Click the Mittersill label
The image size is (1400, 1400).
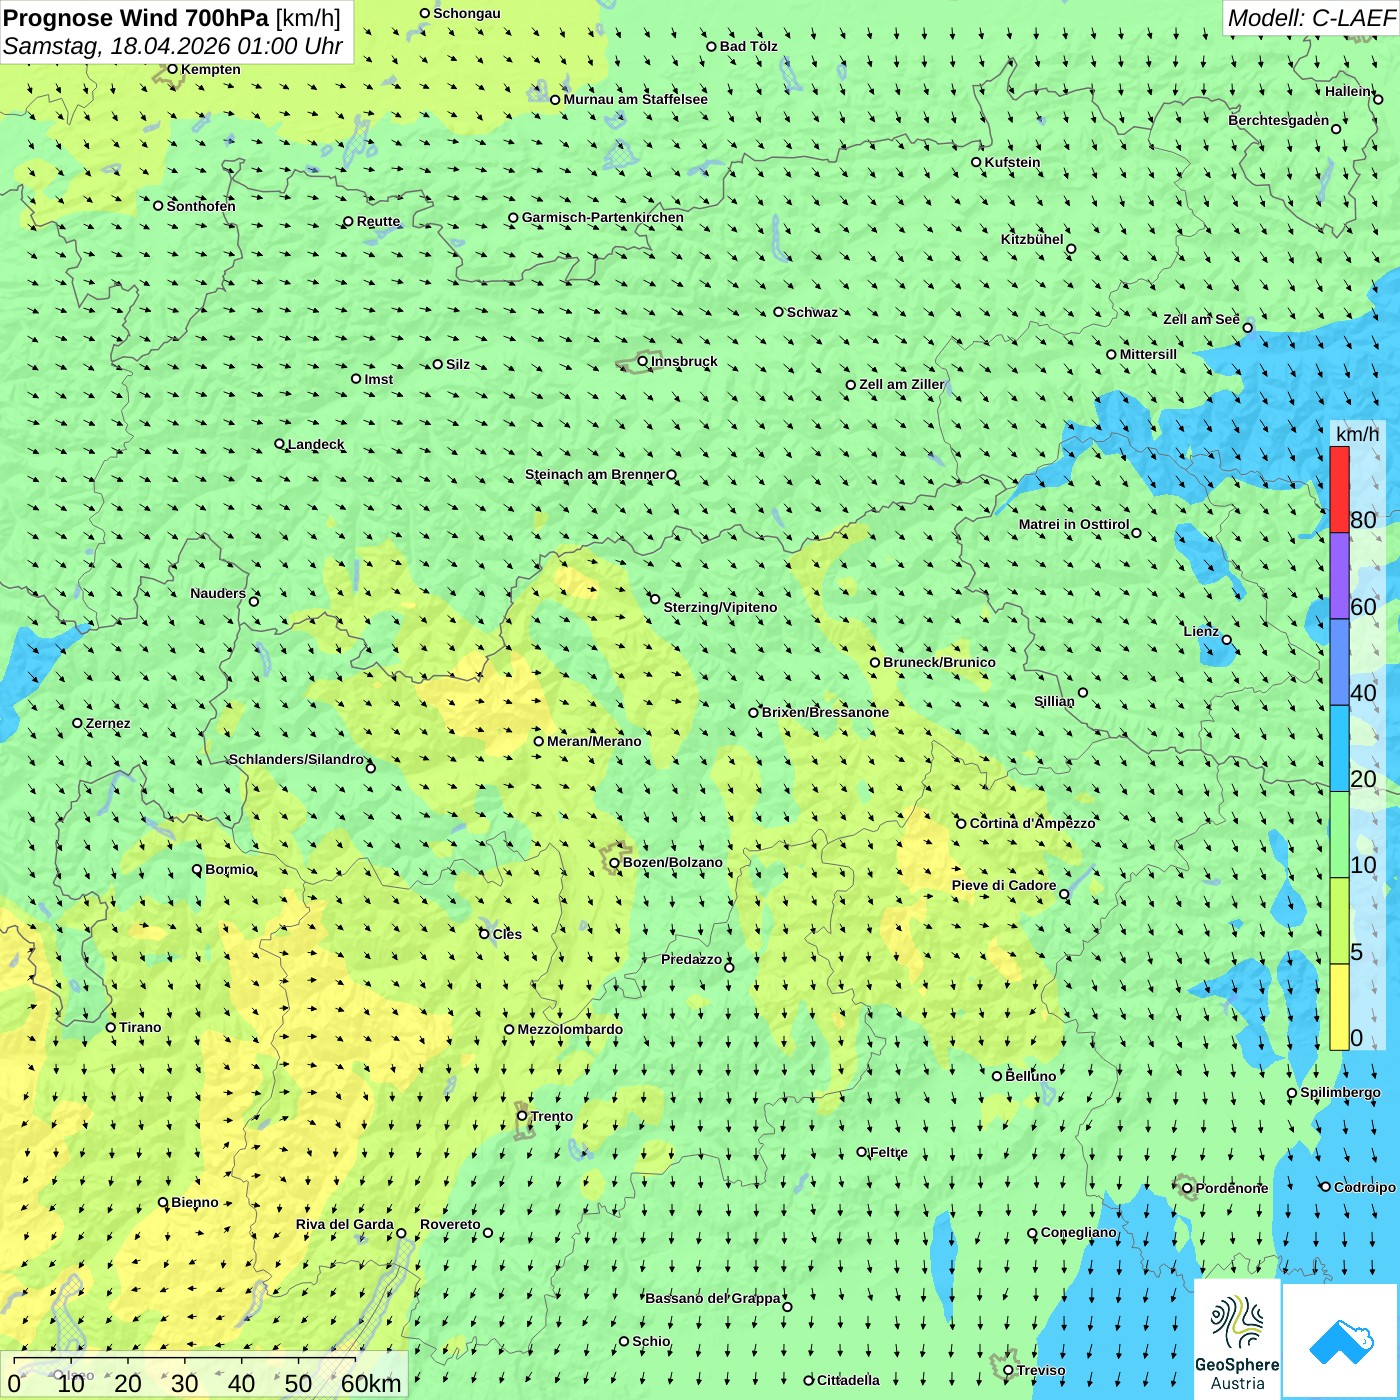[1148, 354]
